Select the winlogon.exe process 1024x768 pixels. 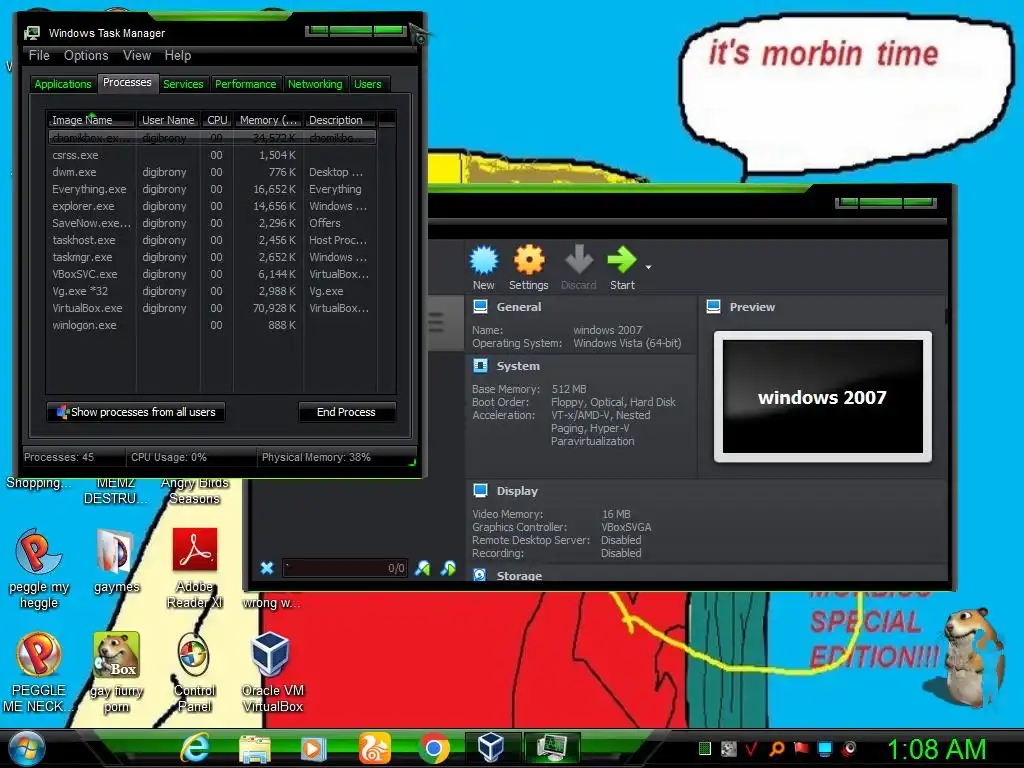pos(212,325)
